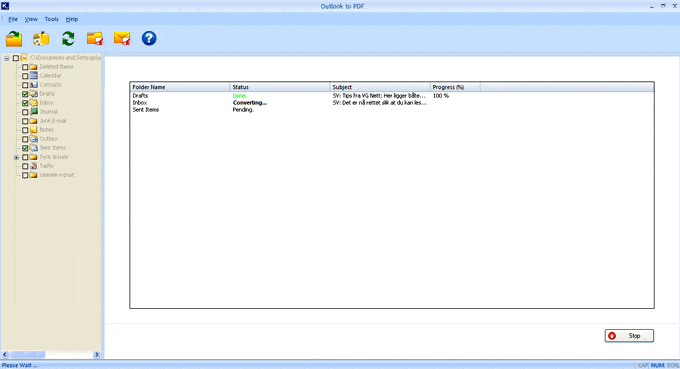Click the mailbox toolbar icon
The width and height of the screenshot is (680, 369).
[41, 39]
